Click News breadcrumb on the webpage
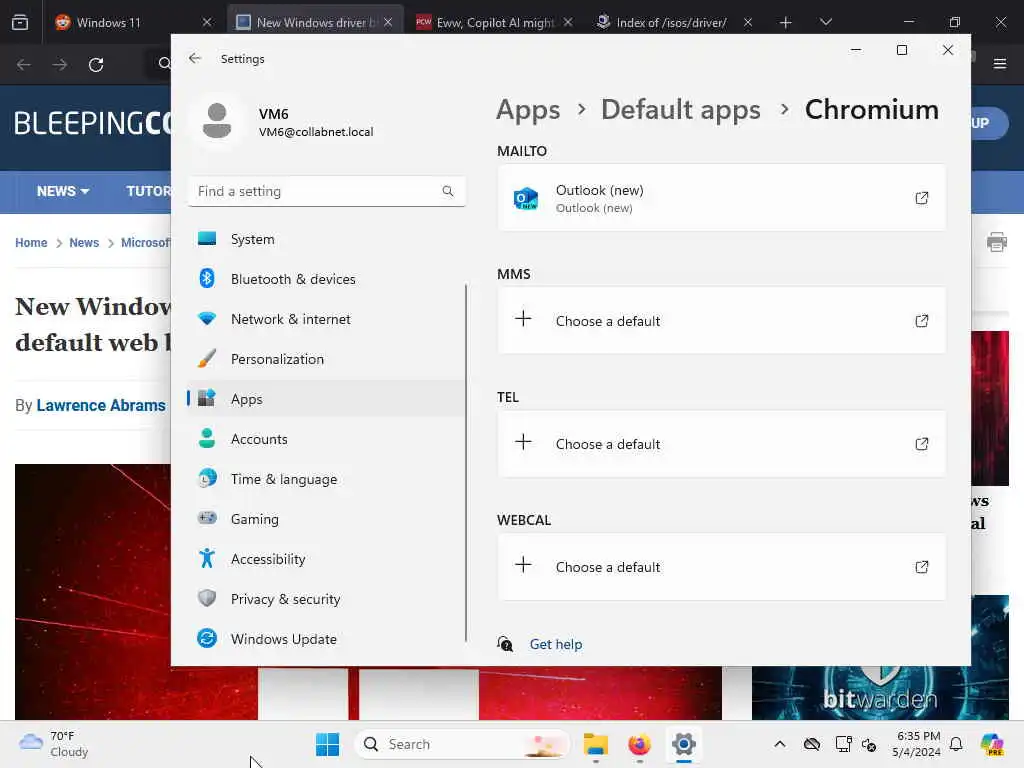Screen dimensions: 1024x768 [84, 243]
